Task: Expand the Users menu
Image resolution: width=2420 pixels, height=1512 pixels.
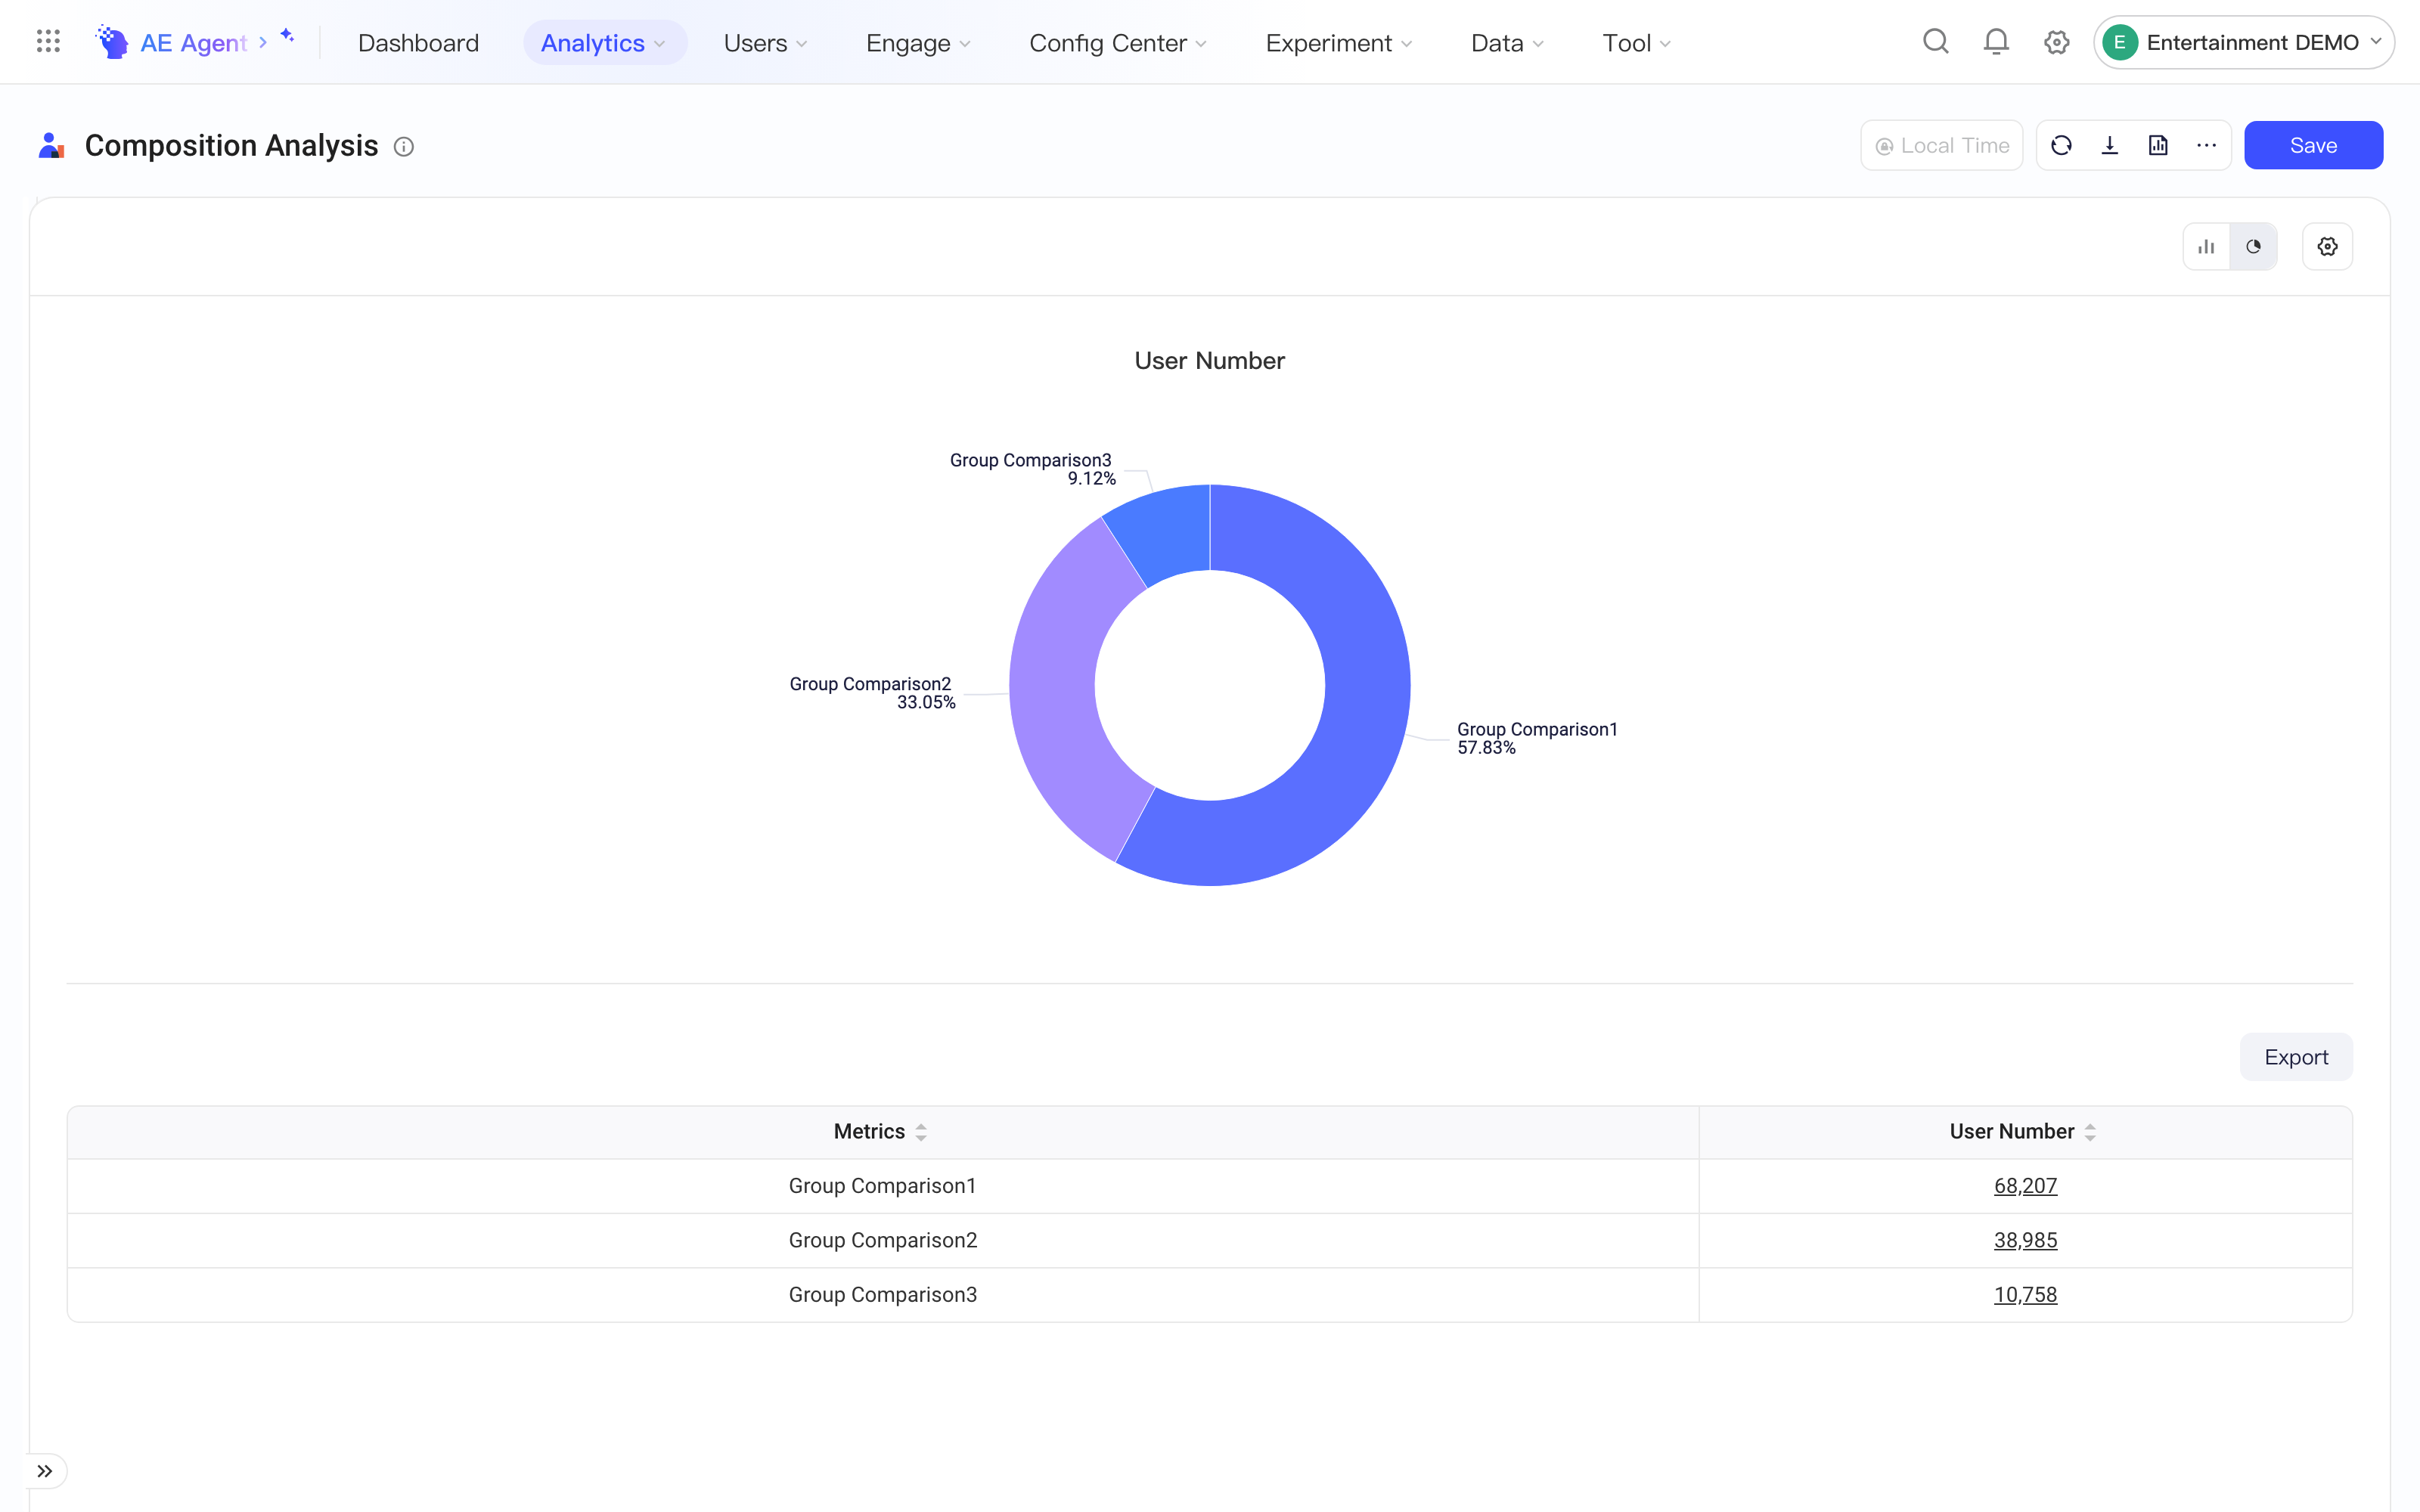Action: click(766, 43)
